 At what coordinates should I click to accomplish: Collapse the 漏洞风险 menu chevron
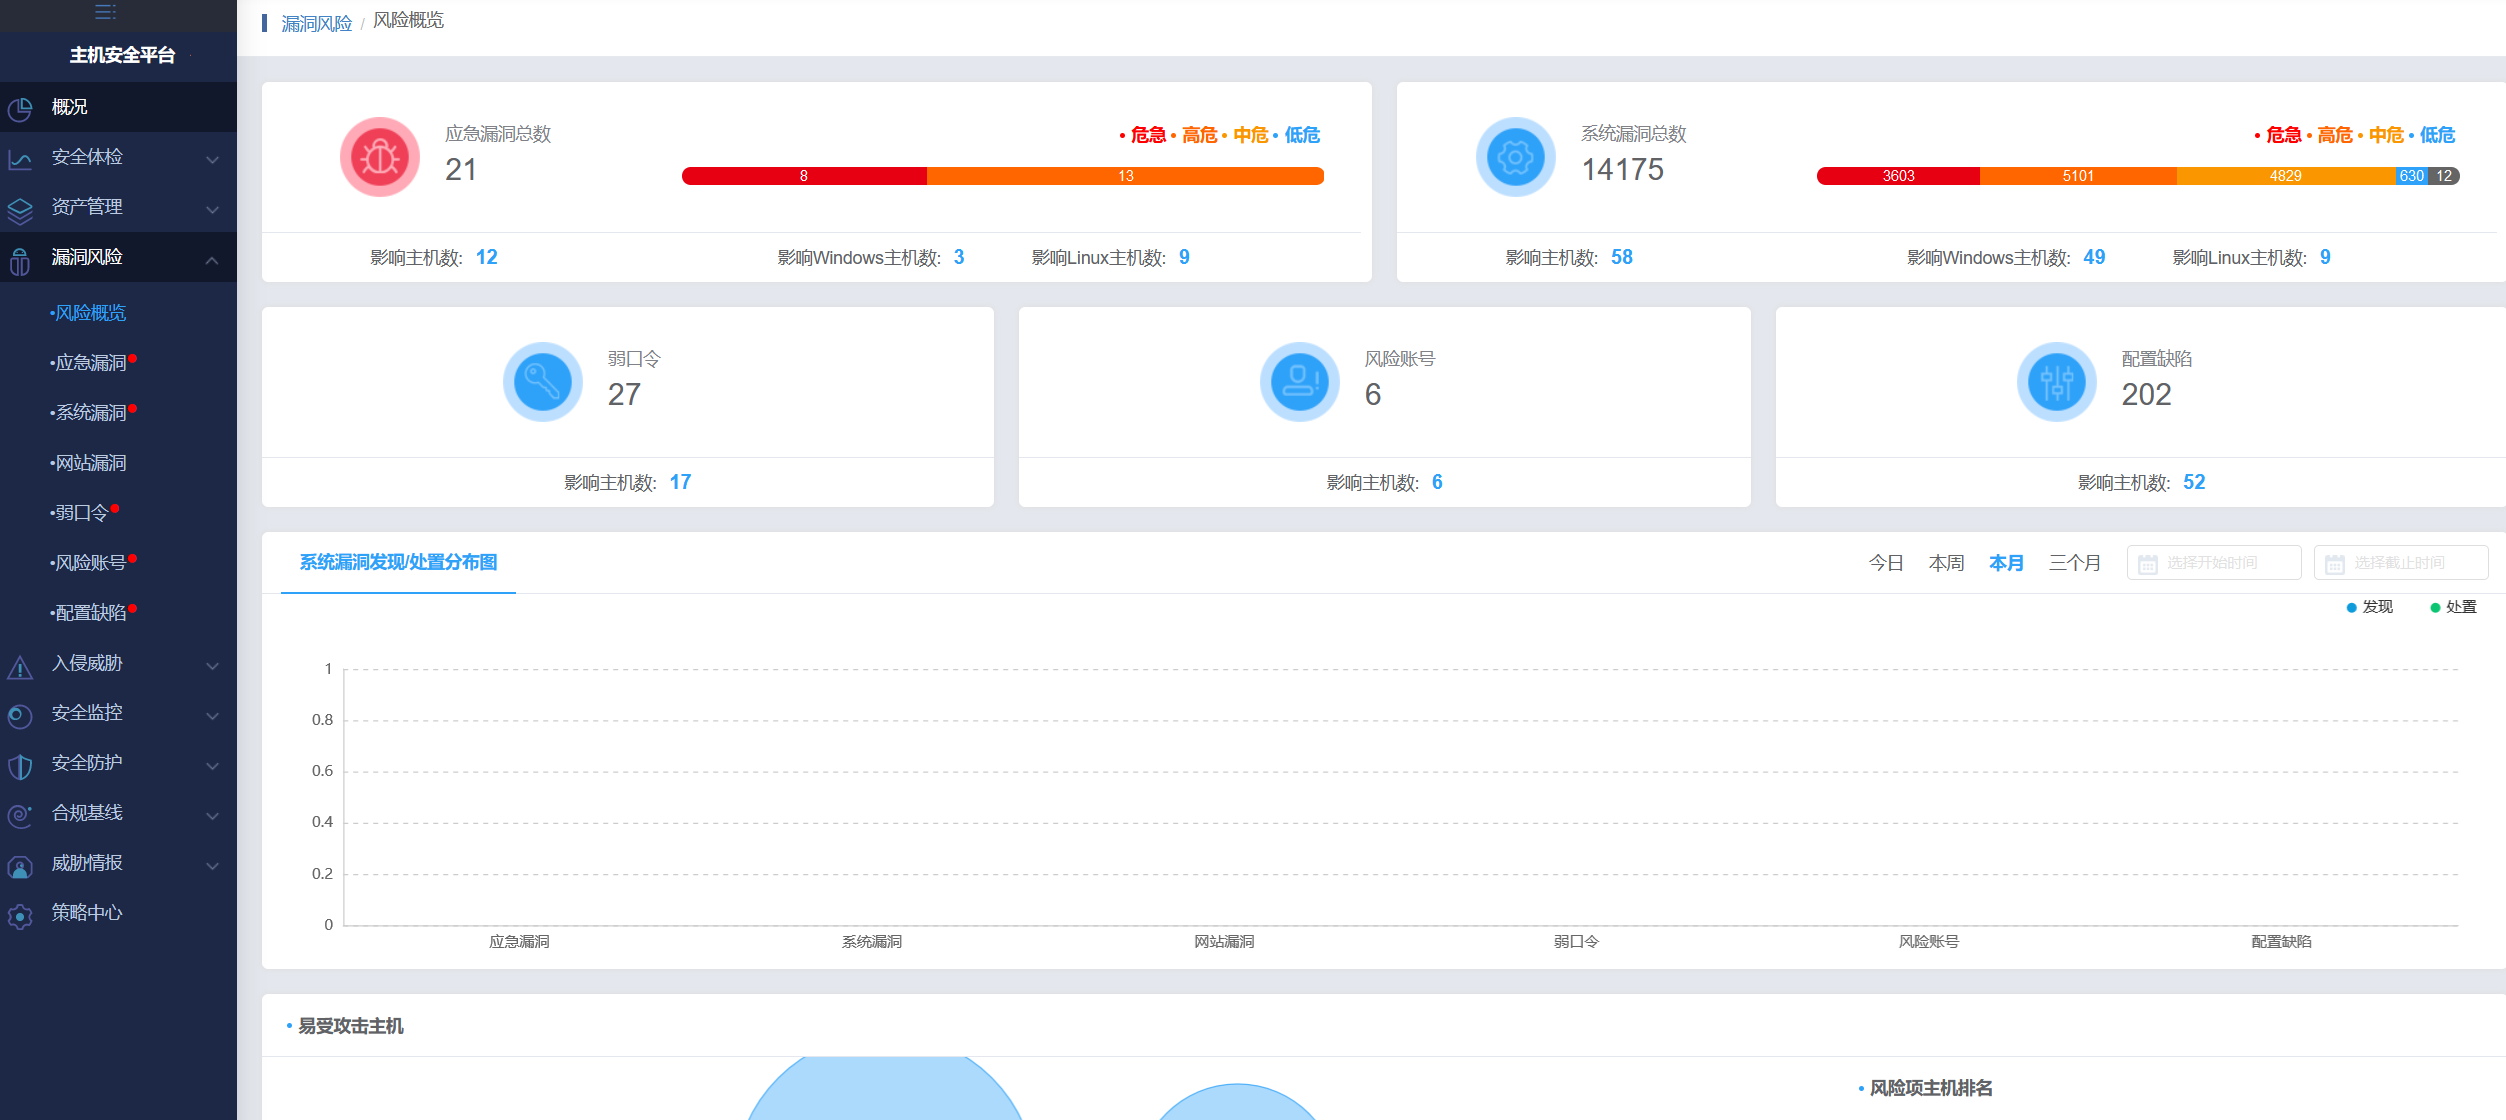(x=212, y=259)
